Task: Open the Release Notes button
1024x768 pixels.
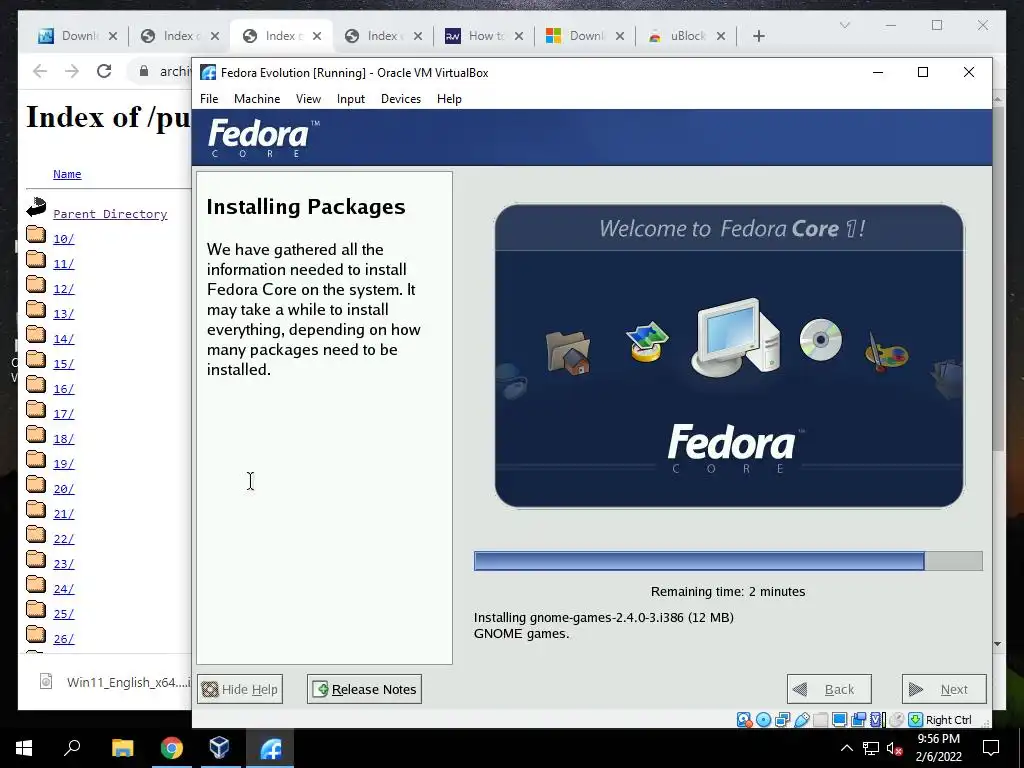Action: (364, 689)
